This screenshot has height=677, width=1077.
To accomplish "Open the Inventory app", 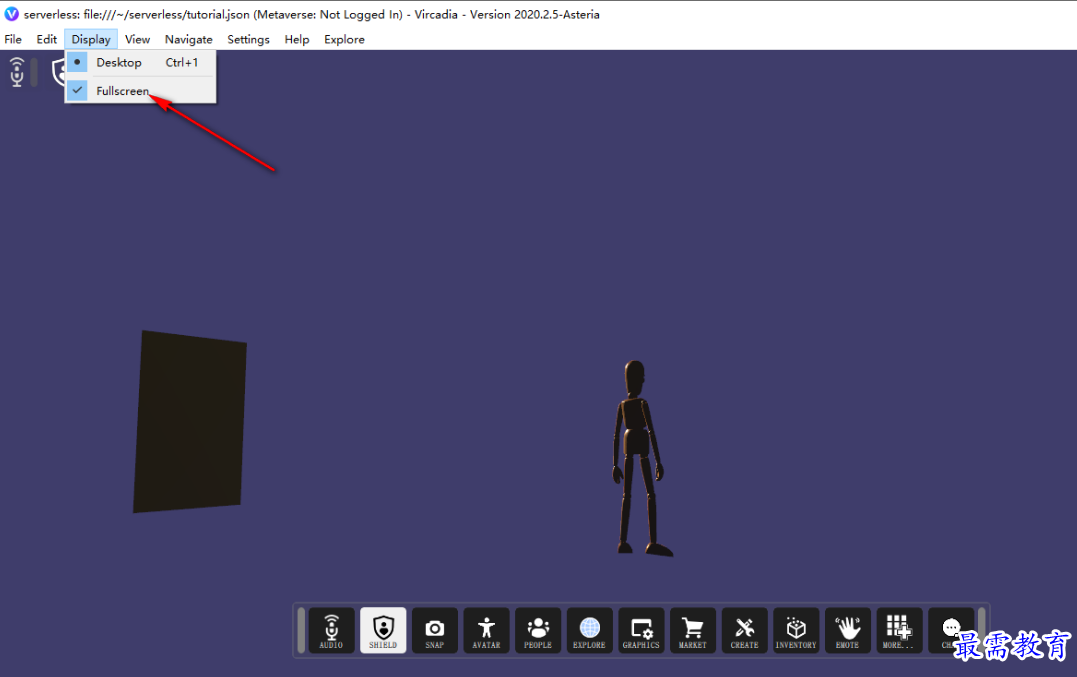I will point(796,630).
